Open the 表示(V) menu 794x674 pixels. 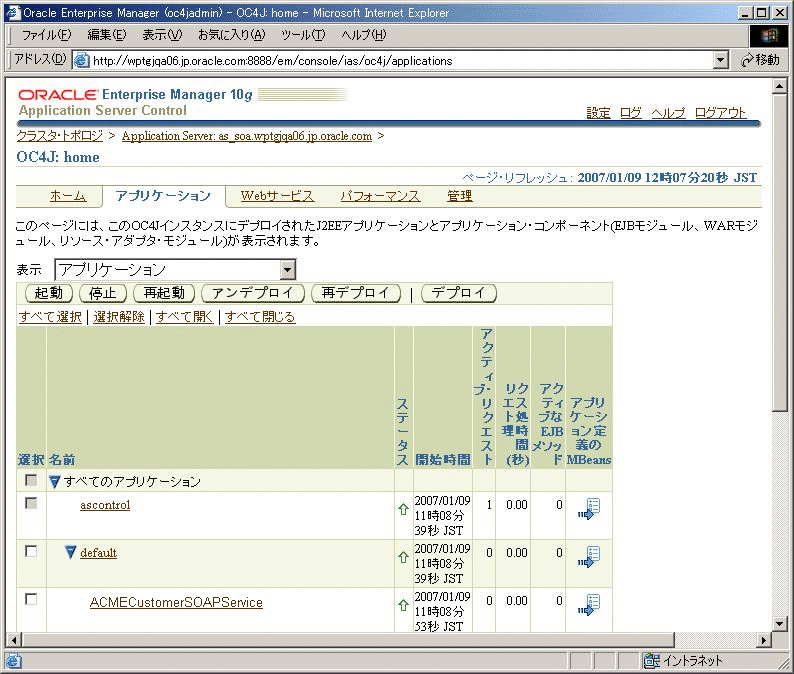[x=162, y=35]
